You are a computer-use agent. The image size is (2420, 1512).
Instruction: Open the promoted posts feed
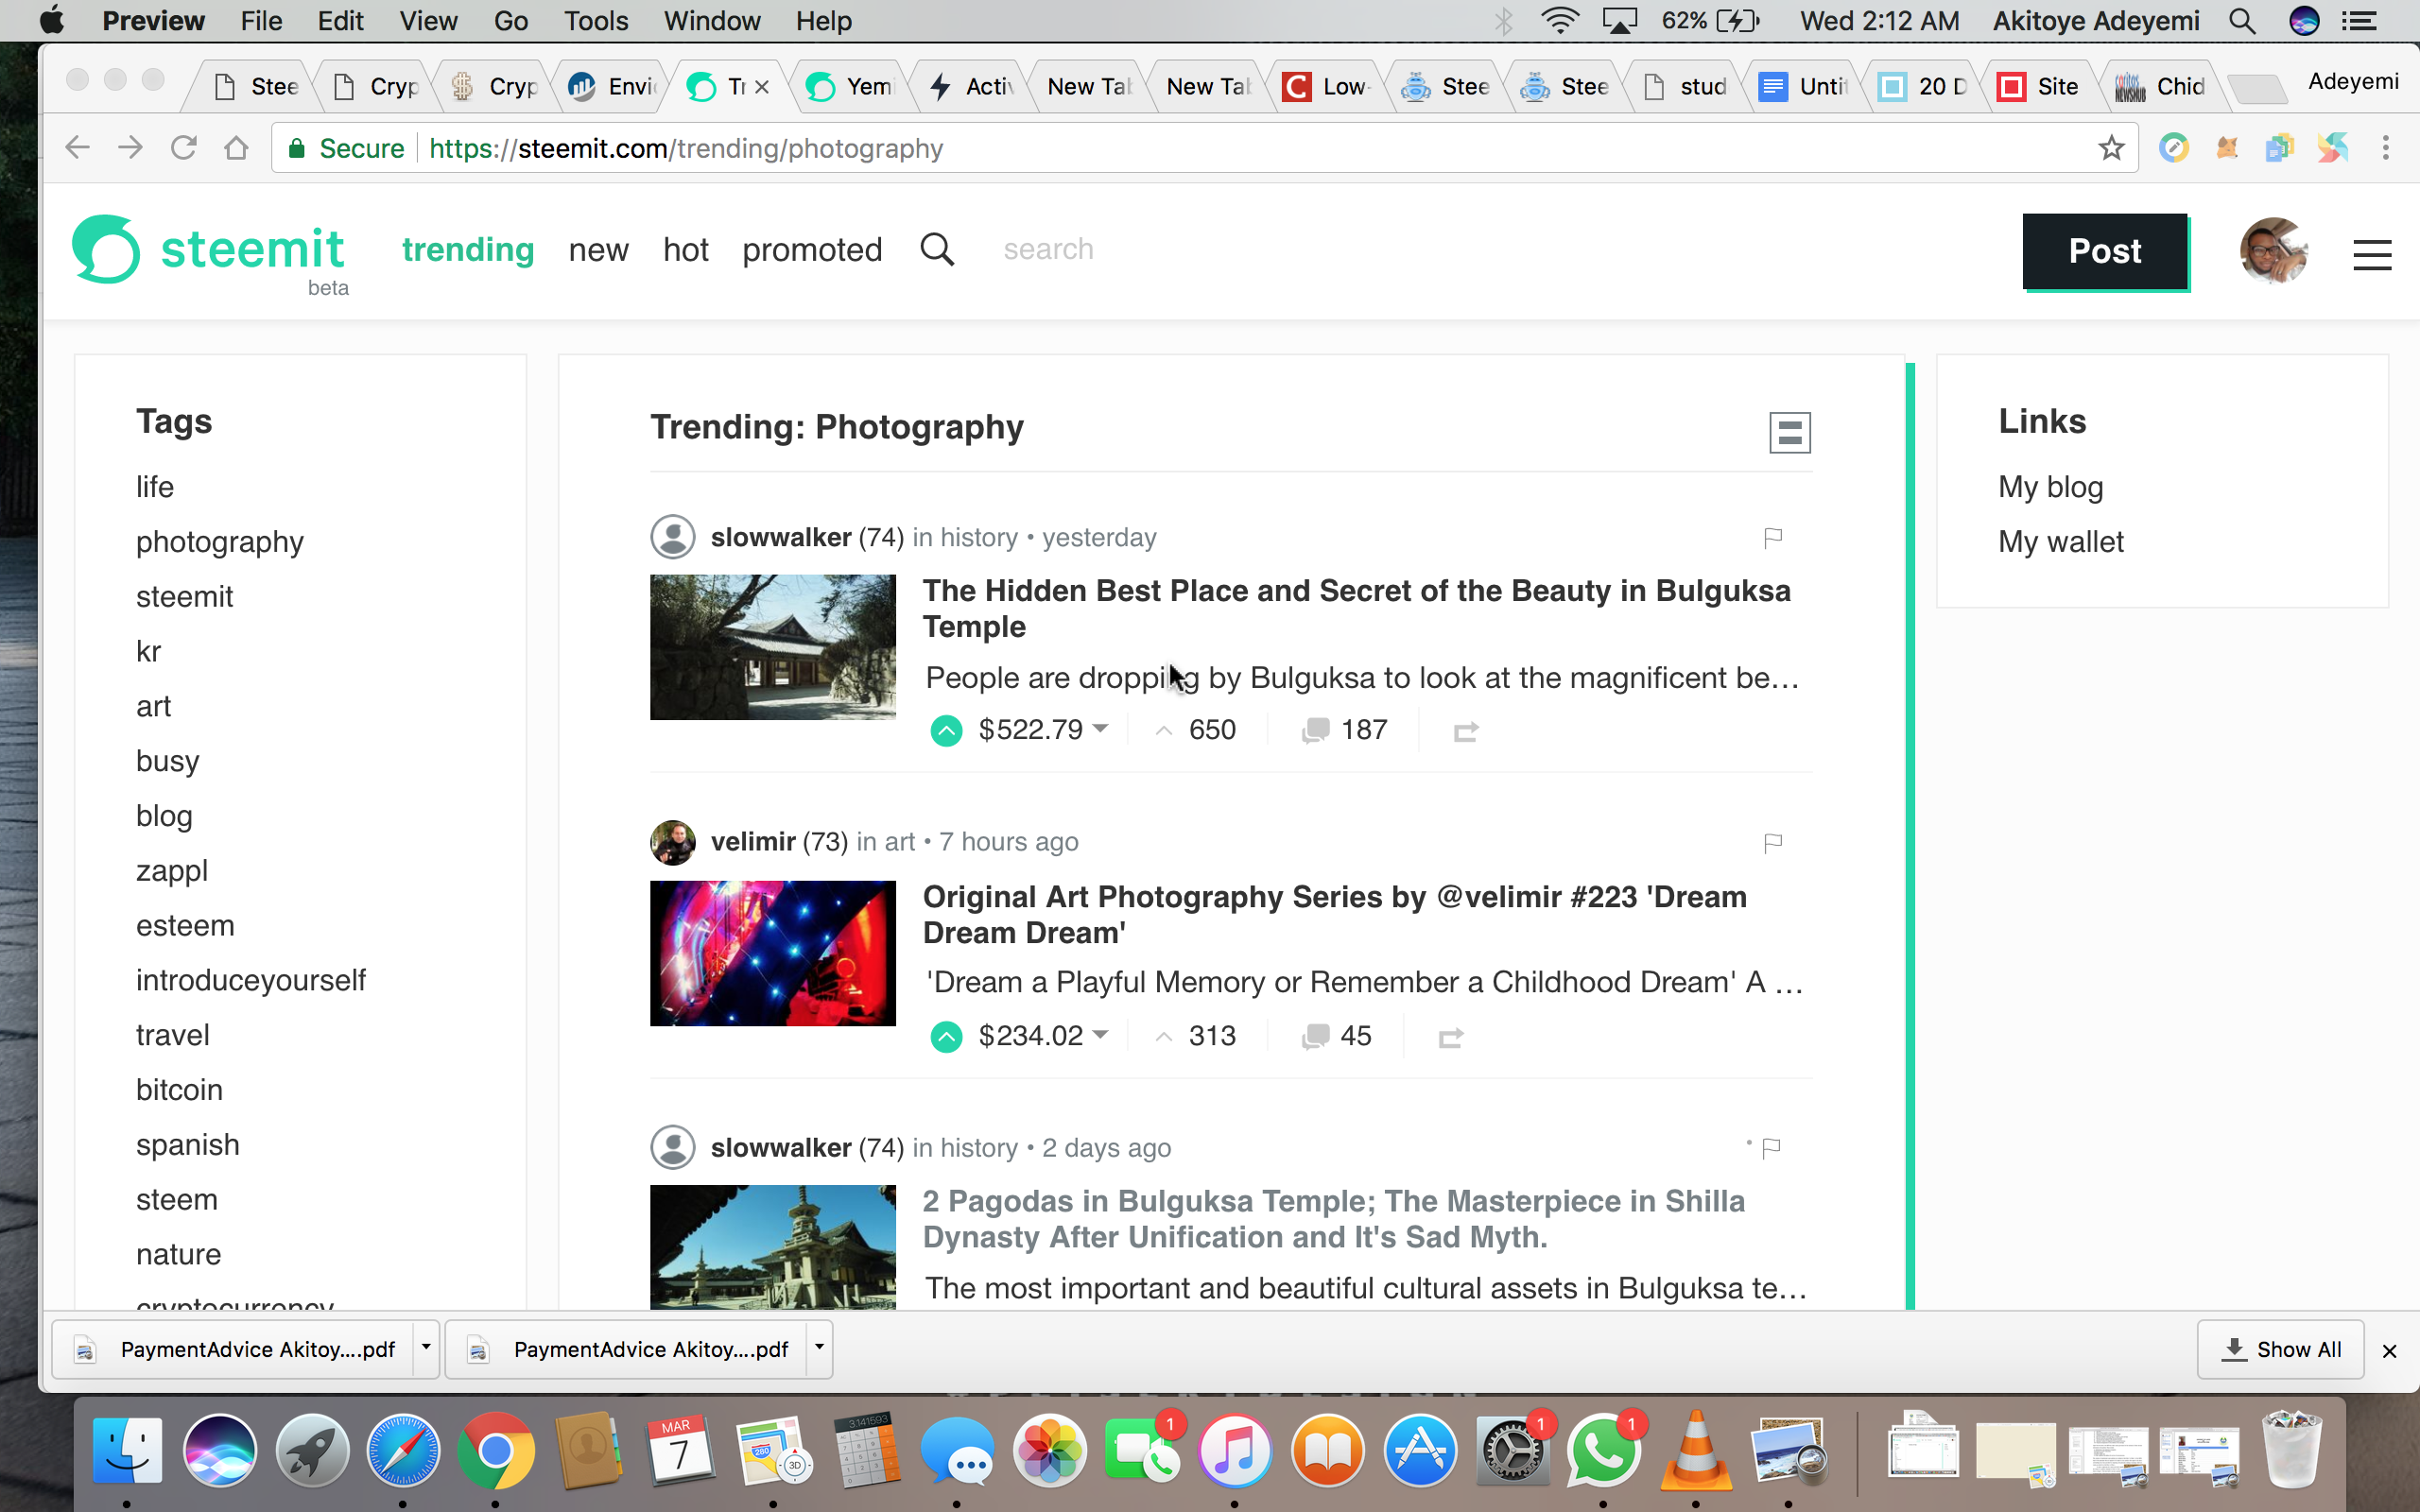(x=812, y=250)
